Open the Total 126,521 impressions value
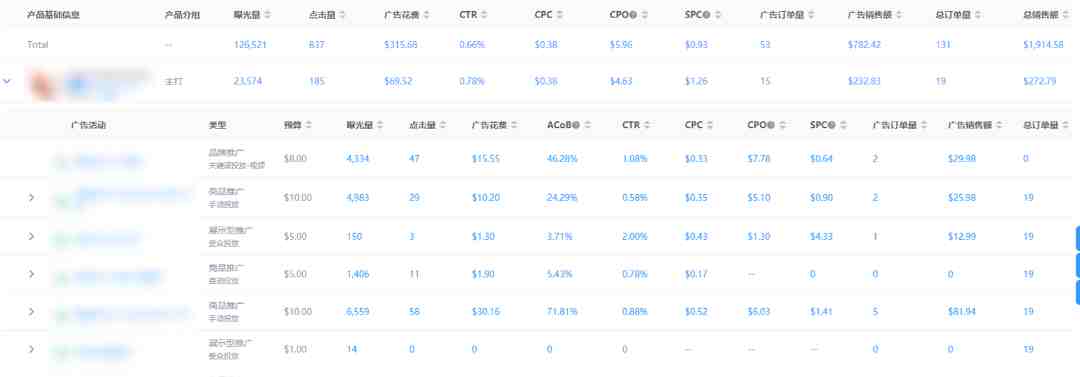The image size is (1080, 377). (x=250, y=45)
